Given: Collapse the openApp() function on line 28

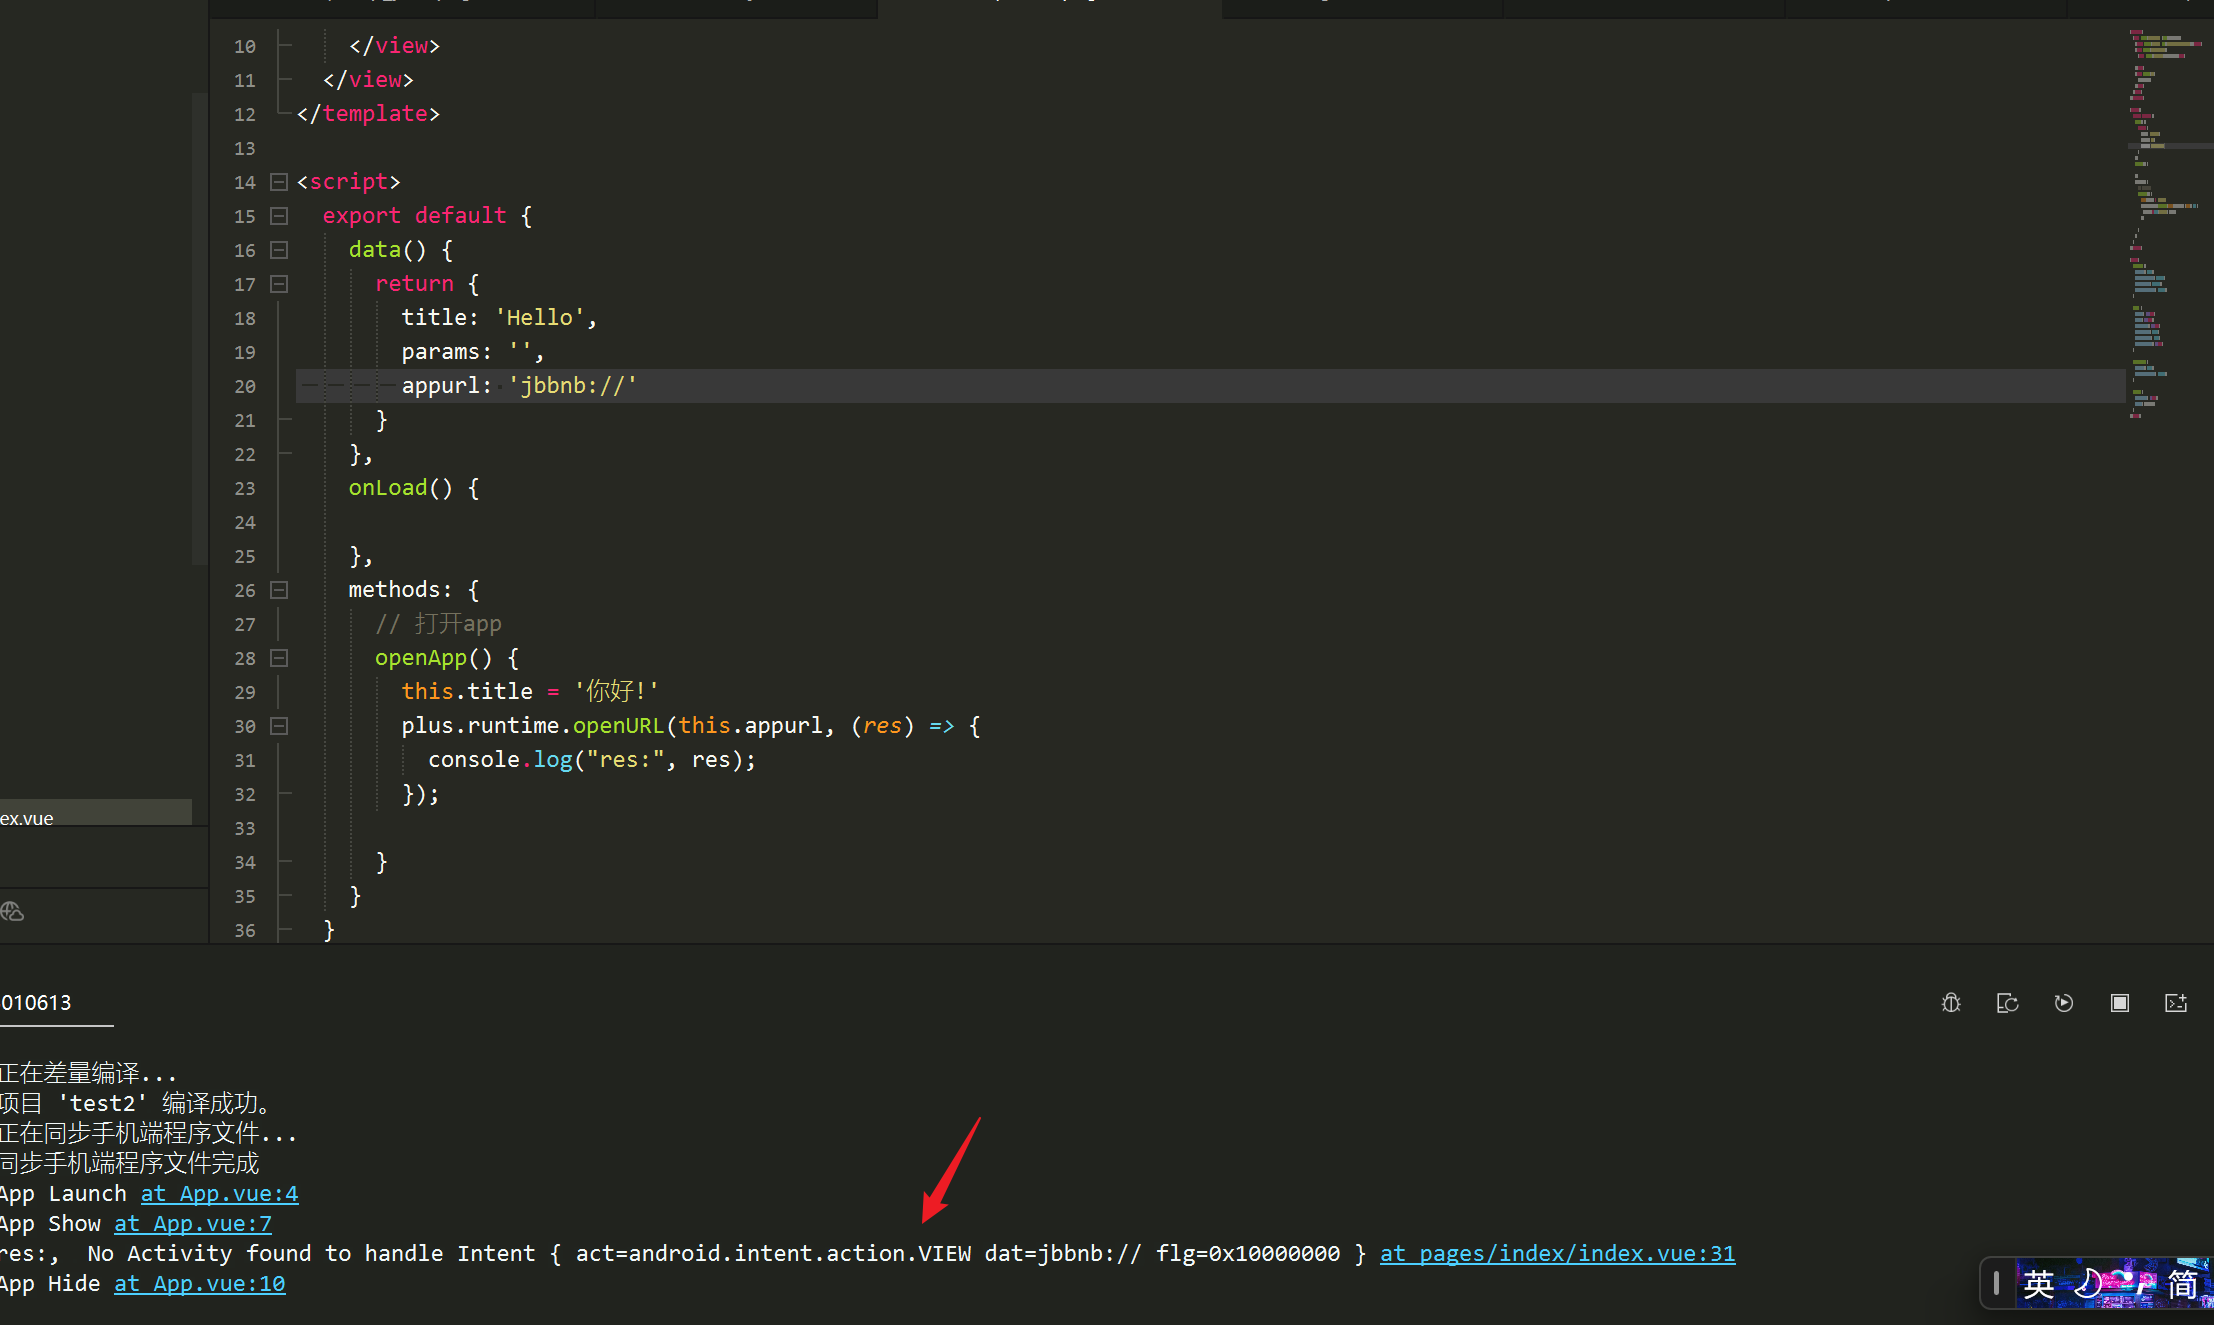Looking at the screenshot, I should (279, 658).
